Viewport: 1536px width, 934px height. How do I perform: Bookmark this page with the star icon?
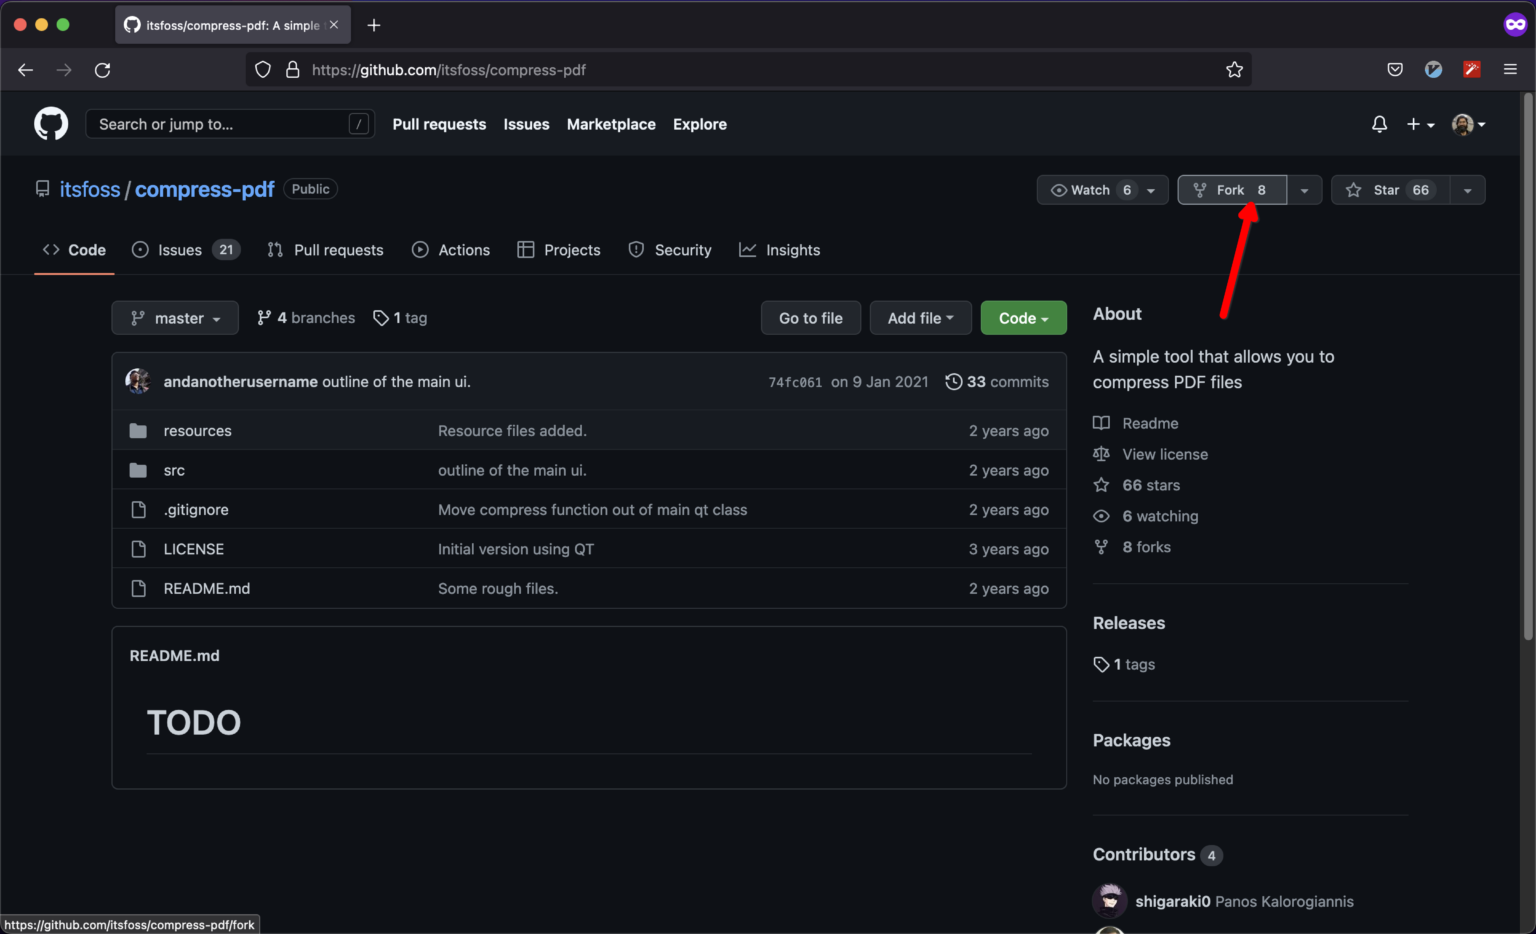pyautogui.click(x=1234, y=70)
